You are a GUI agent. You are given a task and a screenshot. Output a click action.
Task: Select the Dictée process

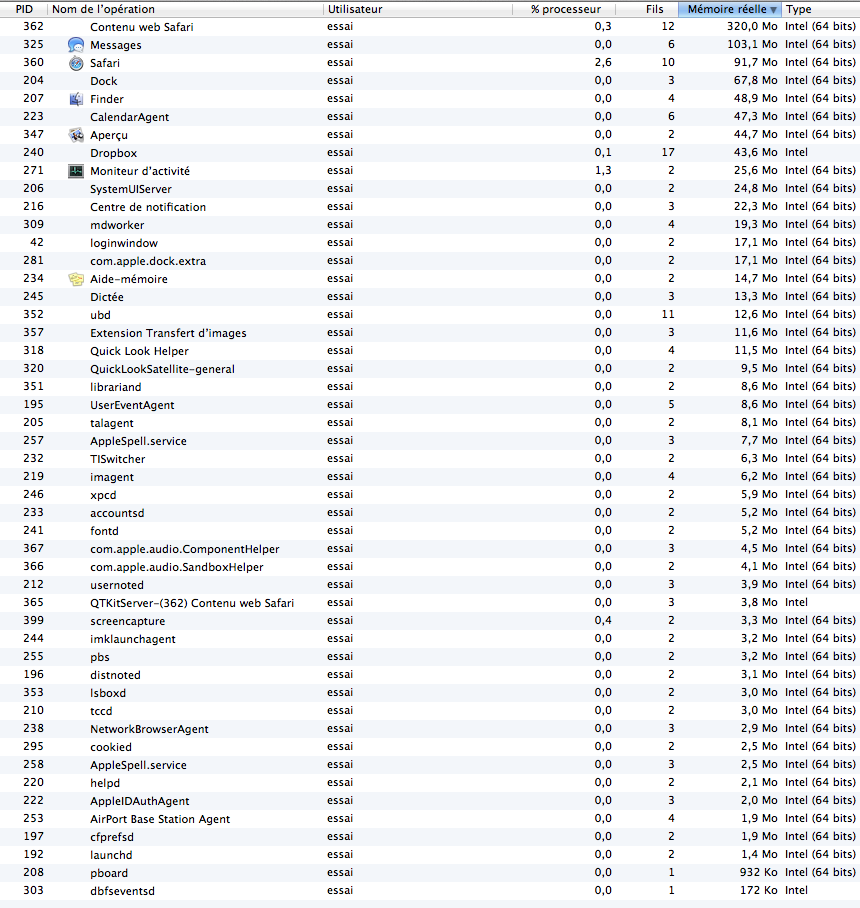430,296
